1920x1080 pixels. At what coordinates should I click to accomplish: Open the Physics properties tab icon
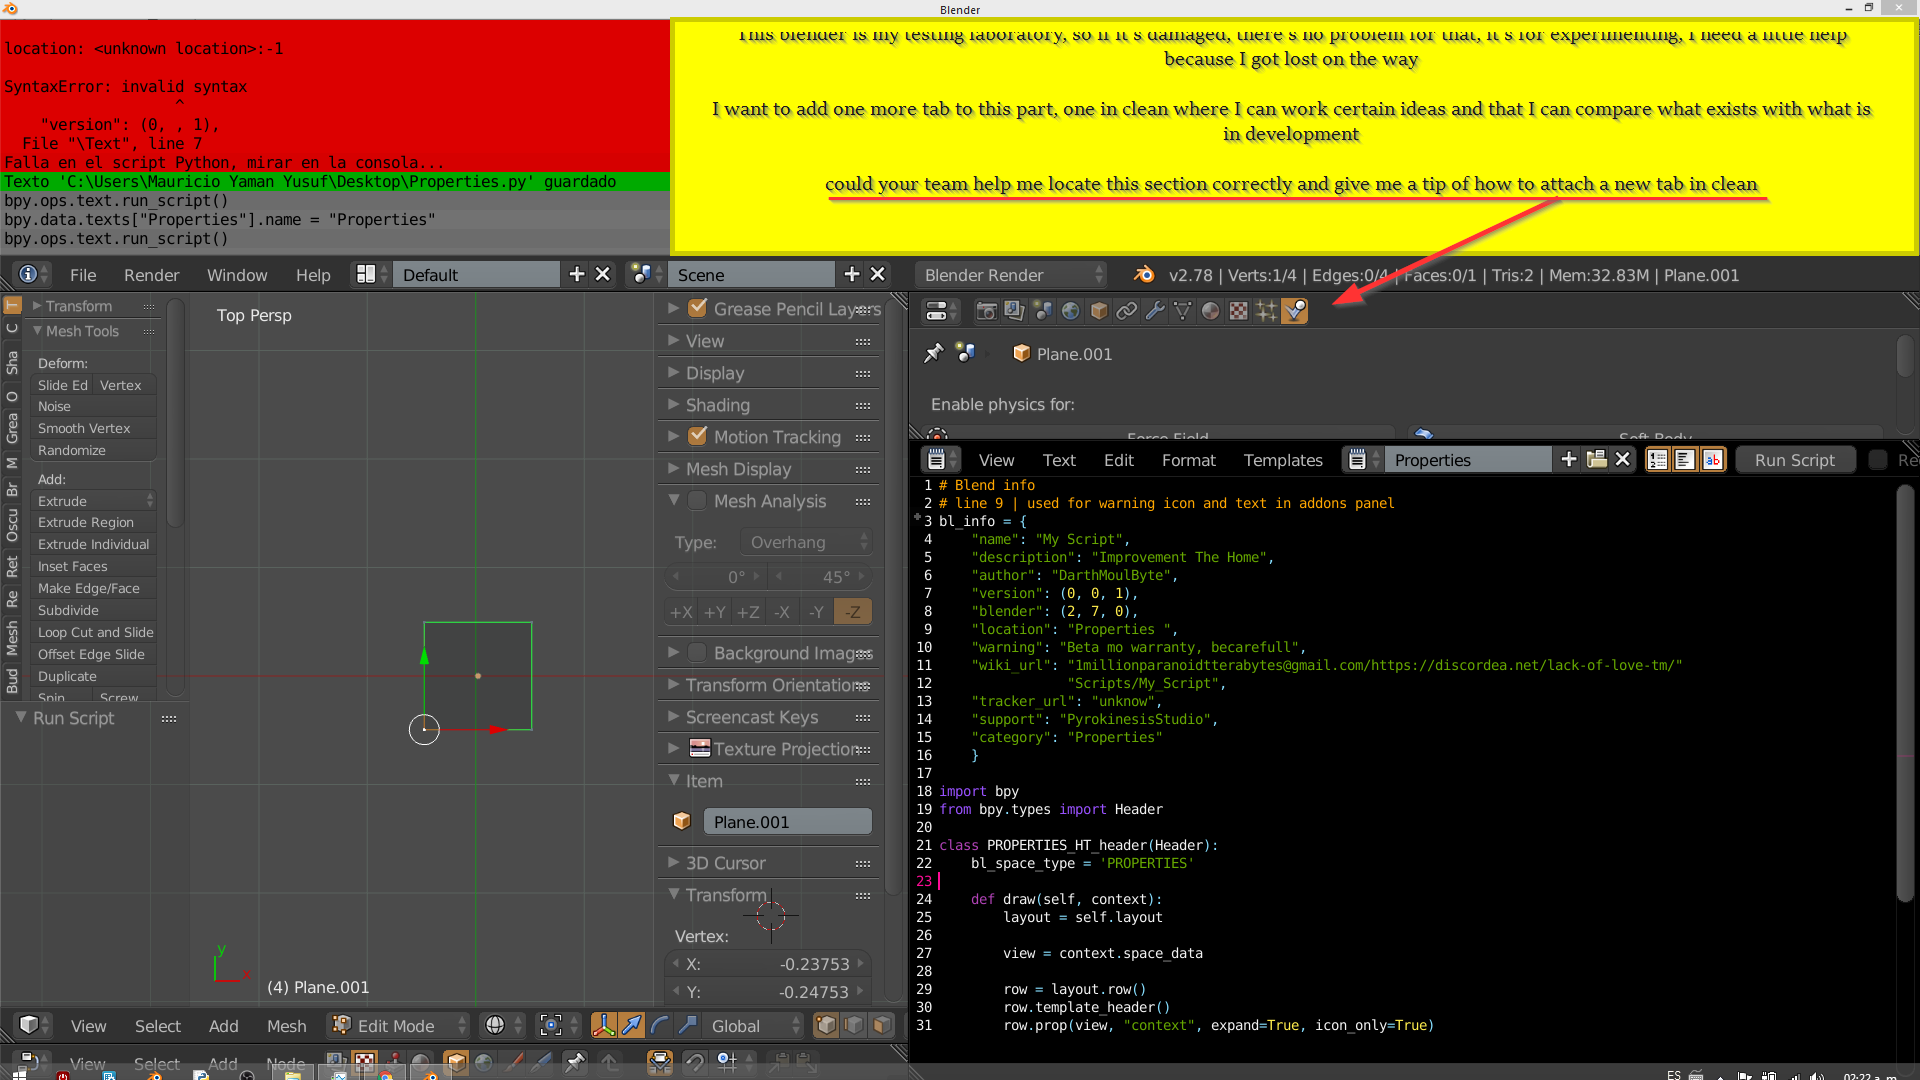(x=1295, y=311)
